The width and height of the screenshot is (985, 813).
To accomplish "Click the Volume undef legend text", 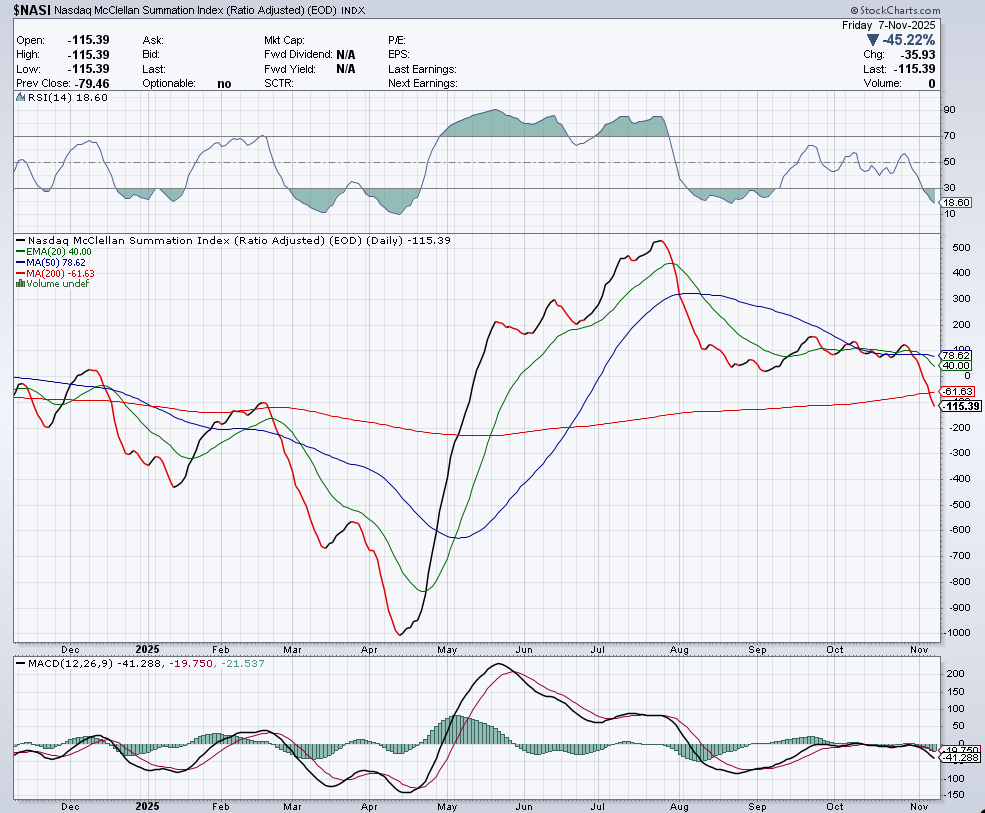I will tap(57, 284).
